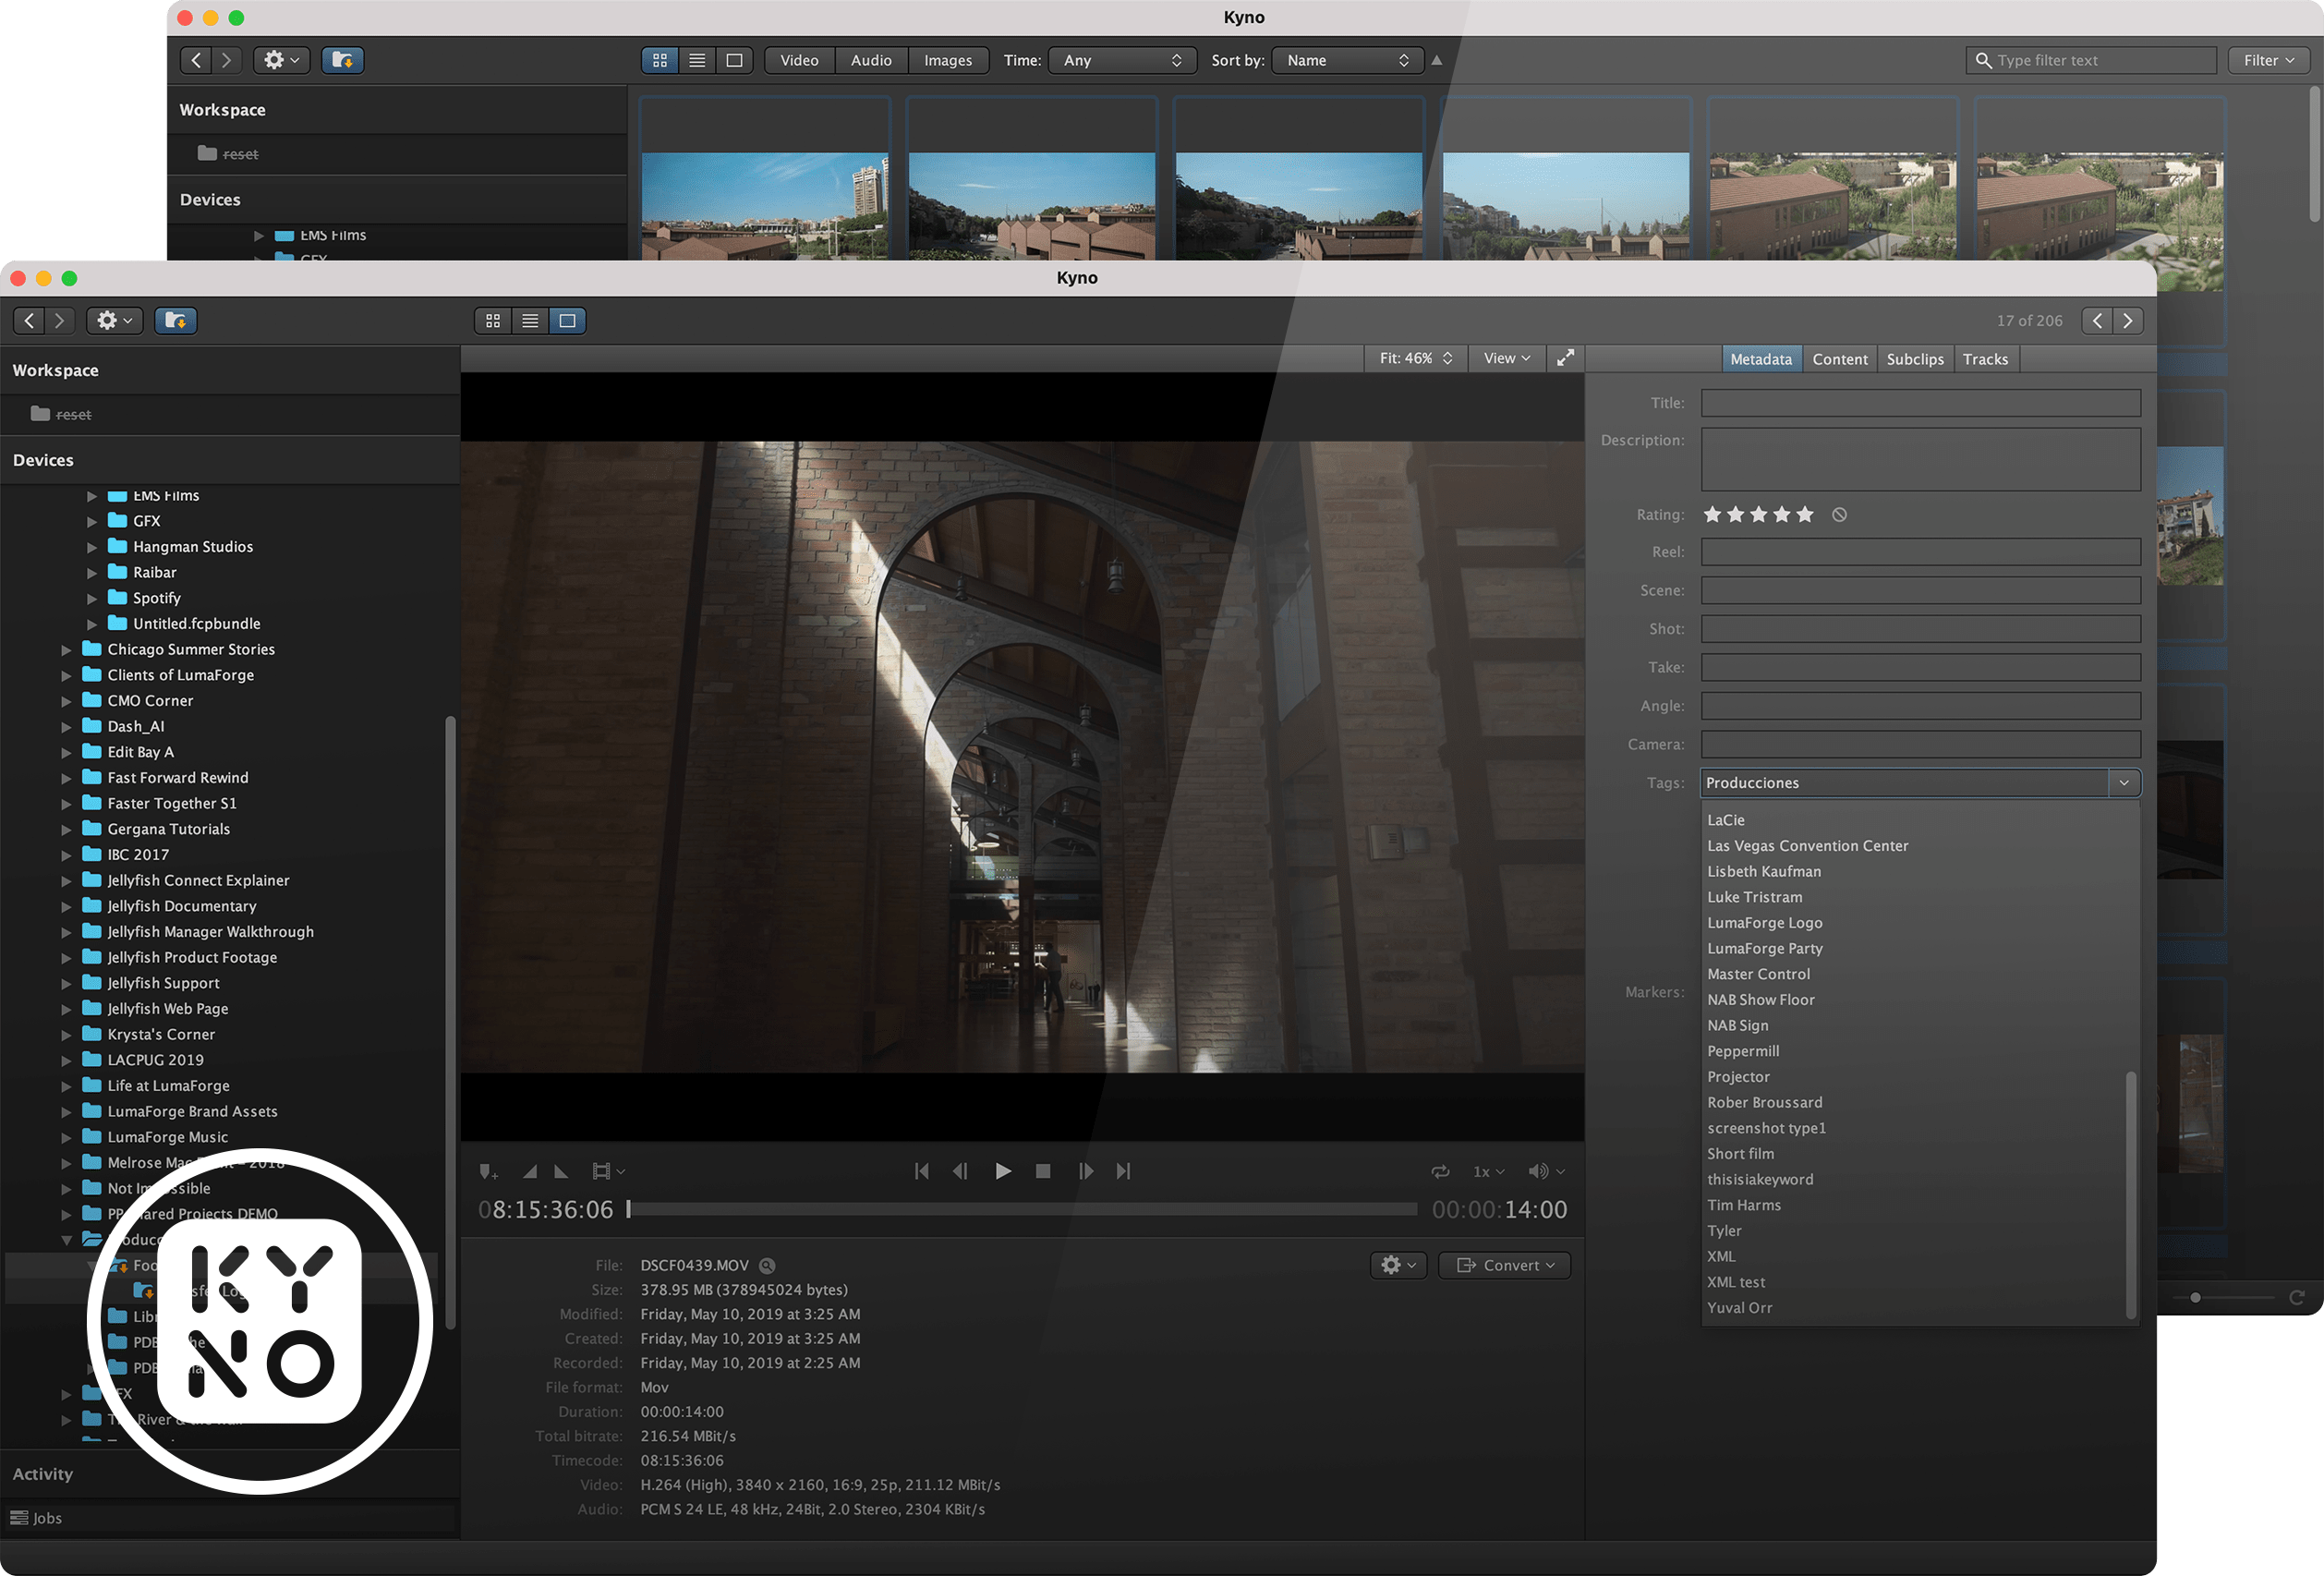This screenshot has height=1576, width=2324.
Task: Open the gear actions menu next to Convert
Action: pyautogui.click(x=1398, y=1265)
